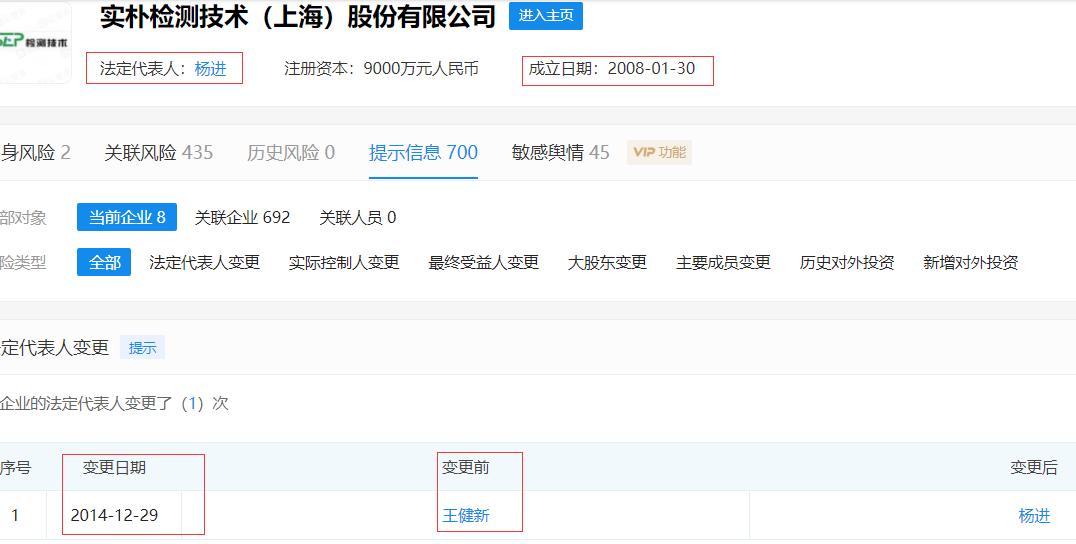Filter by 最终受益人变更 type
This screenshot has width=1076, height=544.
coord(484,262)
